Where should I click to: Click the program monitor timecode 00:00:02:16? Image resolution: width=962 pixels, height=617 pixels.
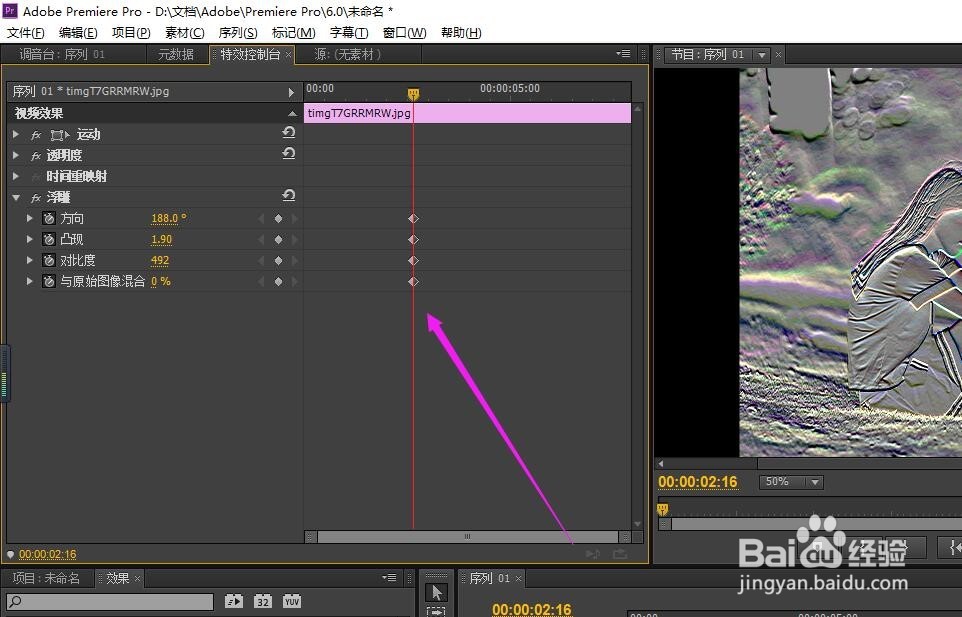[x=698, y=482]
